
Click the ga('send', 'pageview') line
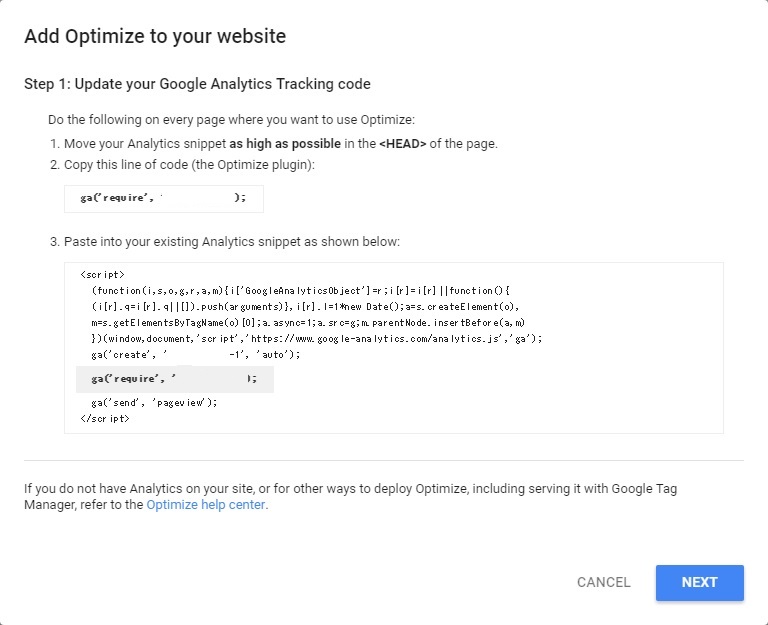[x=154, y=403]
